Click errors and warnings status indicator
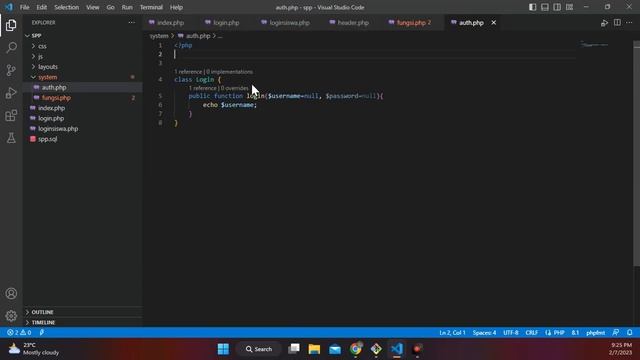Image resolution: width=640 pixels, height=360 pixels. (19, 333)
